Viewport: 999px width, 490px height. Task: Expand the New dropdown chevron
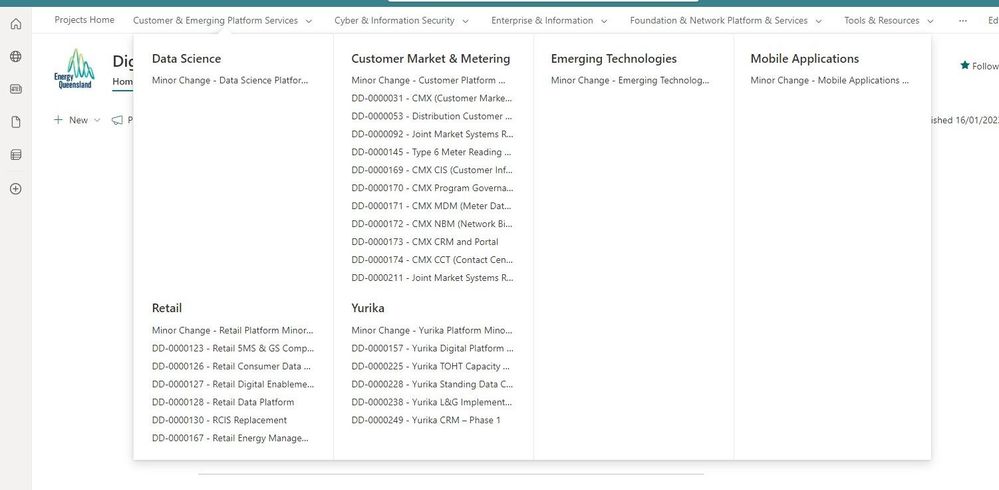pyautogui.click(x=97, y=120)
